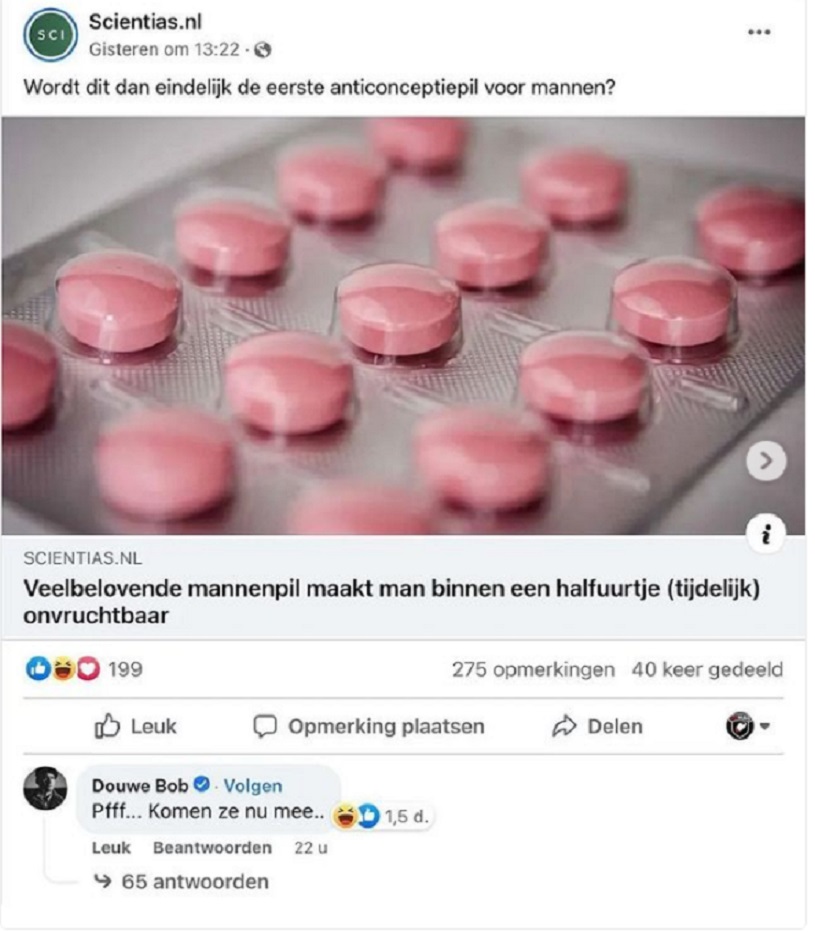Open the three-dot post options menu
815x932 pixels.
pos(758,32)
